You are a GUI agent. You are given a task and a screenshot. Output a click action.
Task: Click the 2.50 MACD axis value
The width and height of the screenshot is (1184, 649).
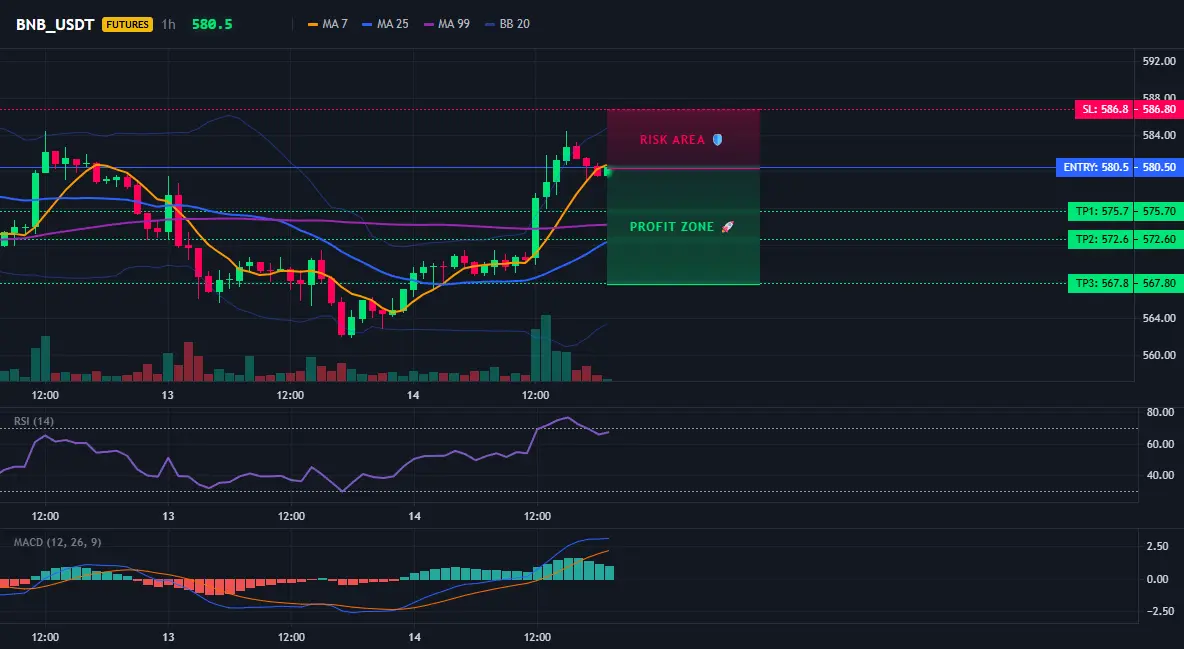point(1158,546)
